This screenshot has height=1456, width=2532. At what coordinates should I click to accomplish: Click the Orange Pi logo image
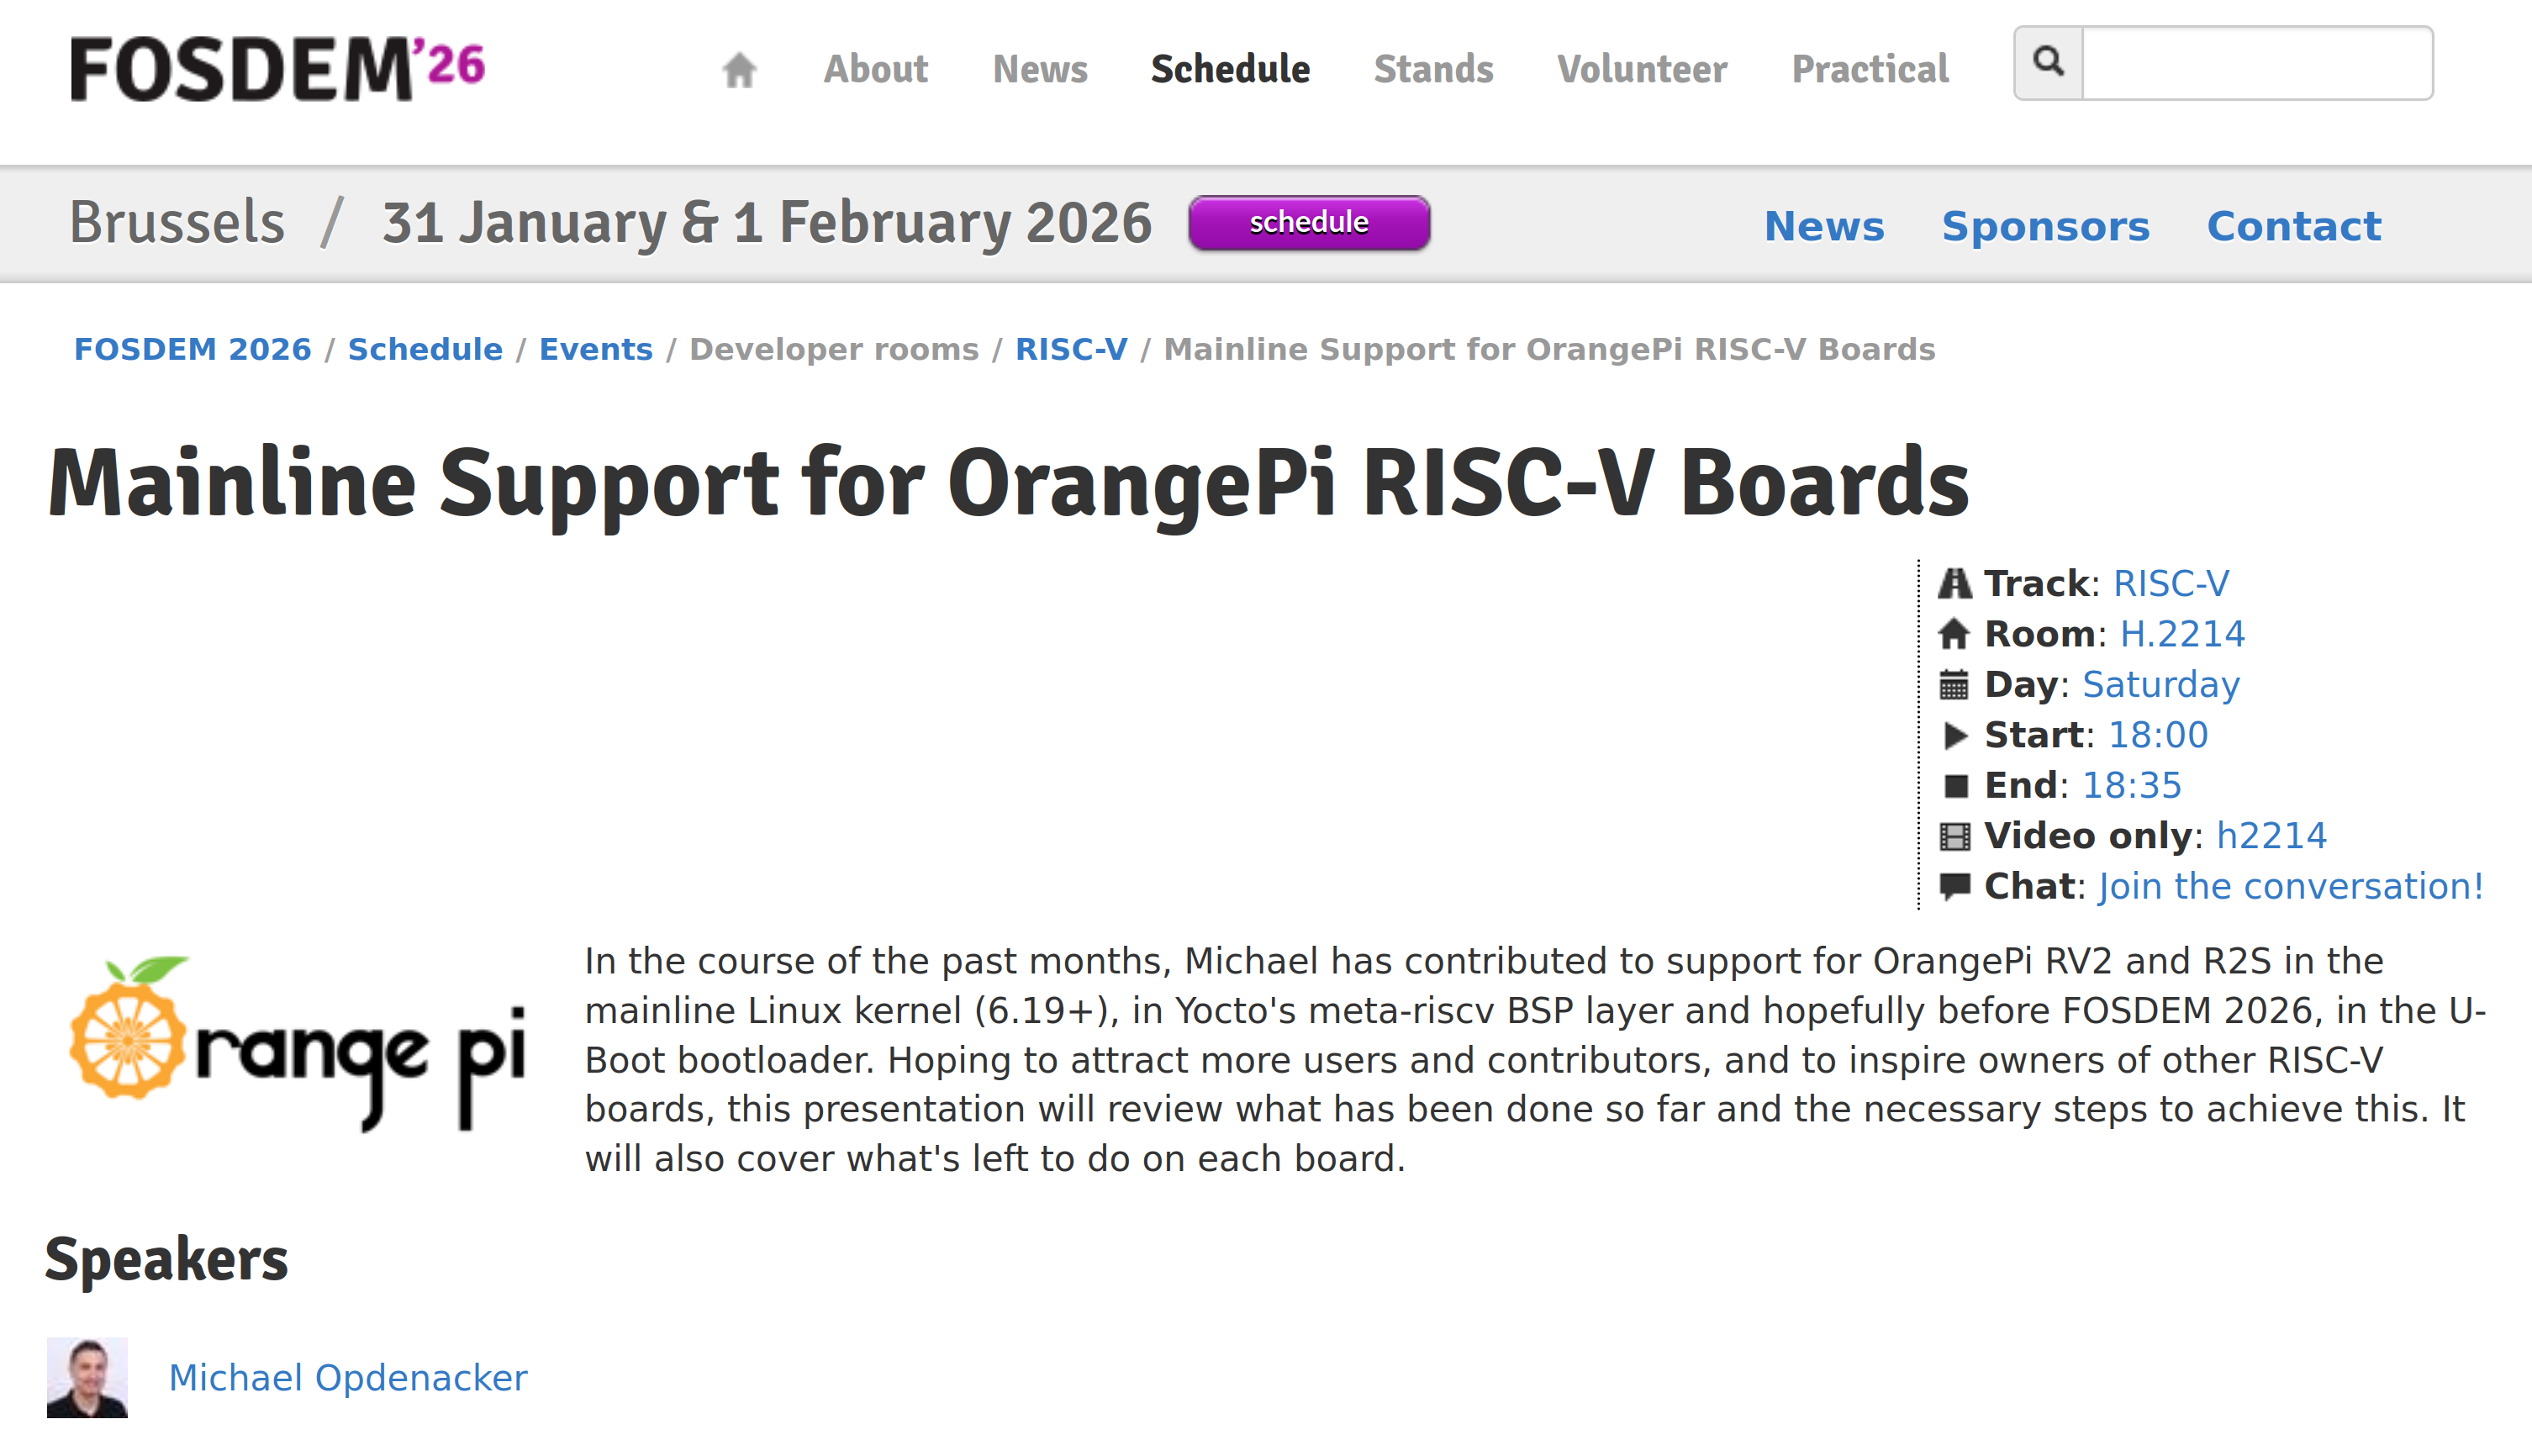(x=297, y=1044)
